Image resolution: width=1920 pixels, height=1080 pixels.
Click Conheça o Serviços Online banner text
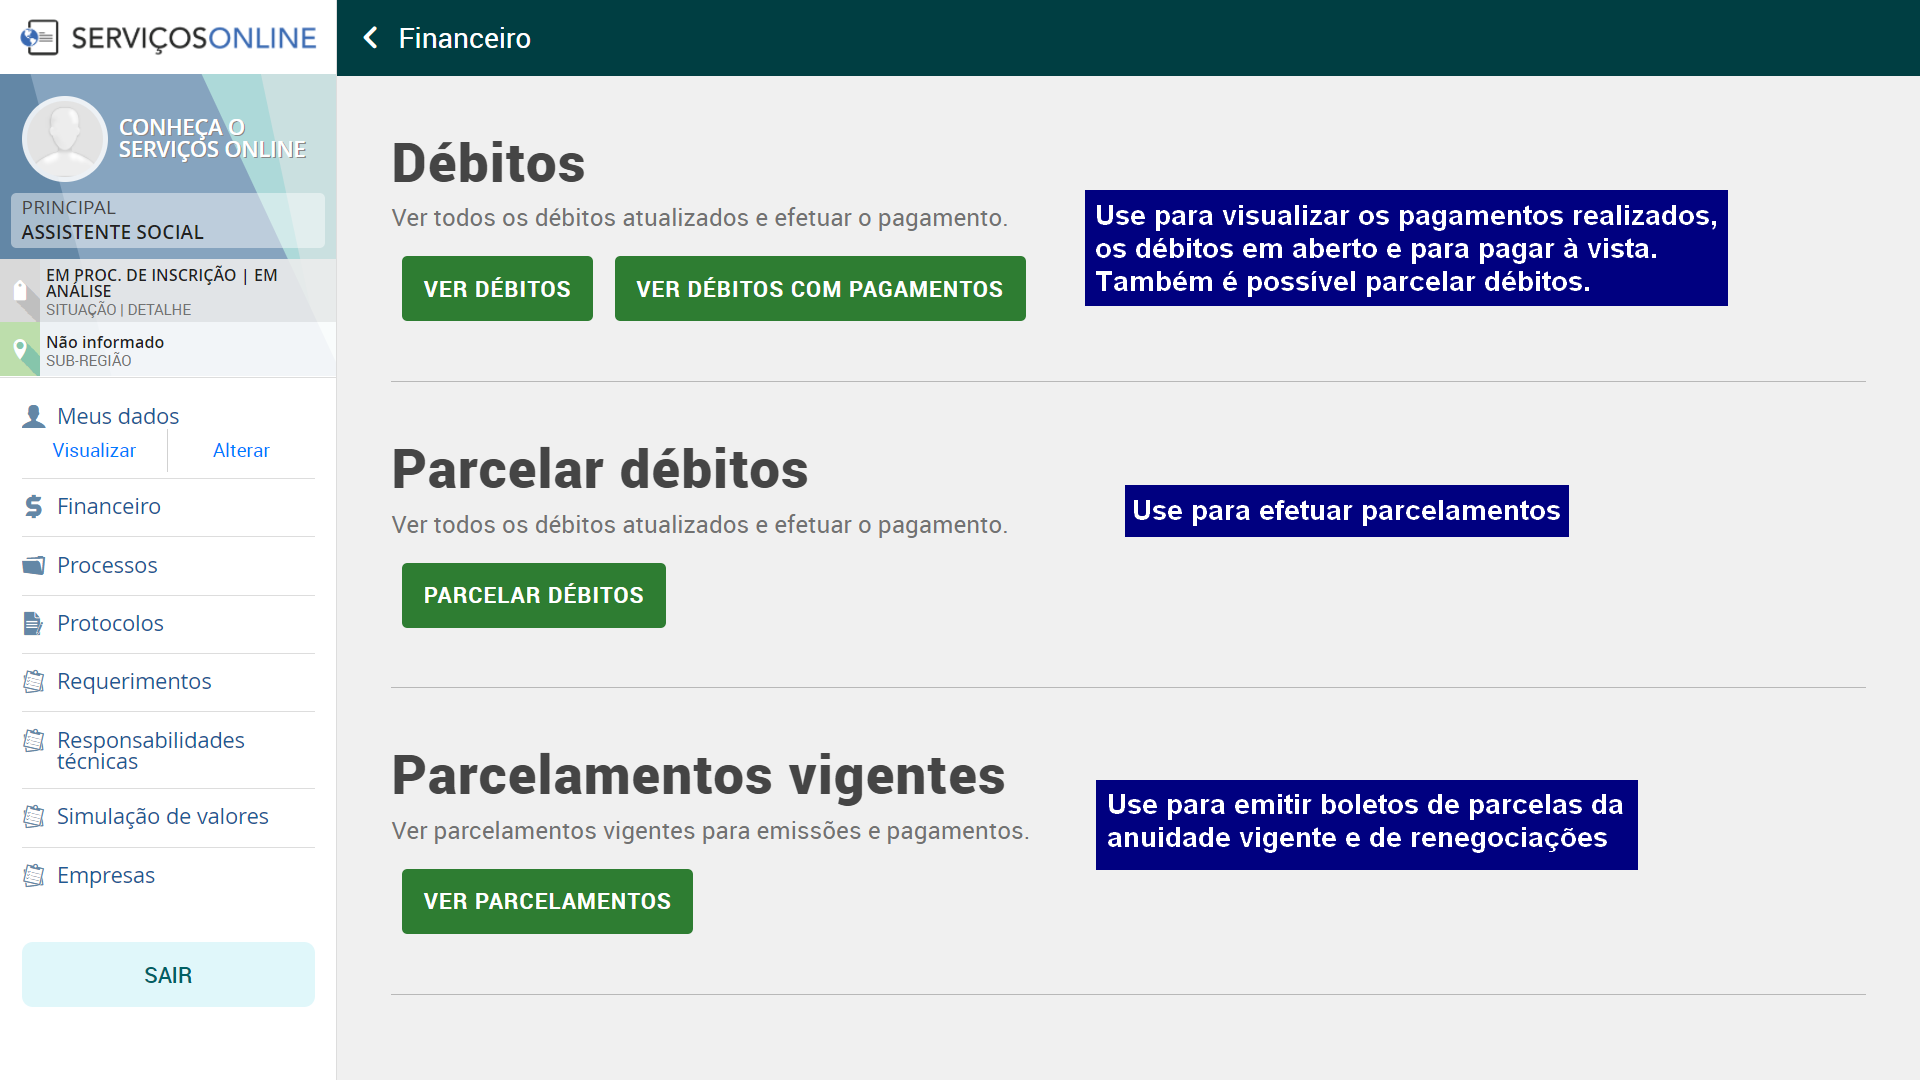tap(212, 139)
